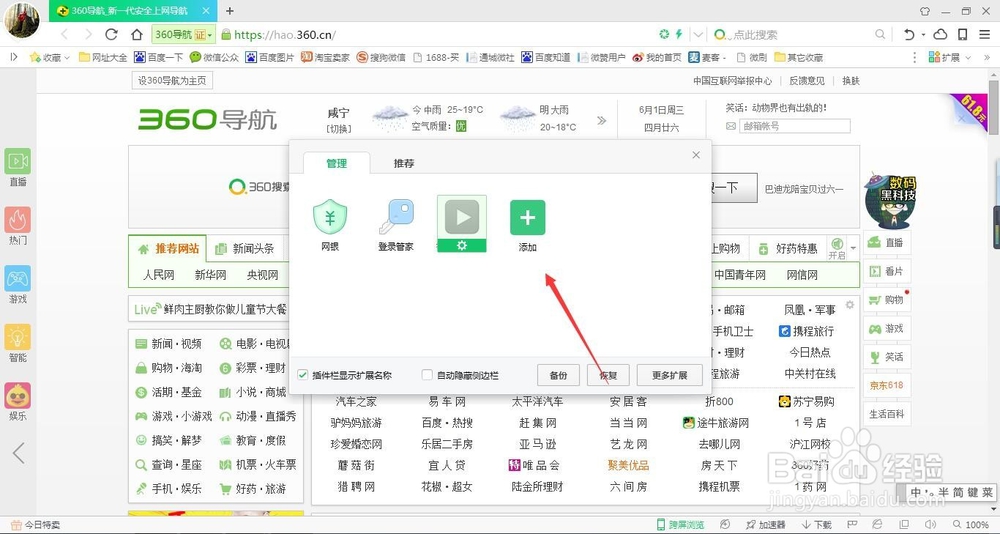Image resolution: width=1000 pixels, height=534 pixels.
Task: Click the search magnifier icon
Action: 880,34
